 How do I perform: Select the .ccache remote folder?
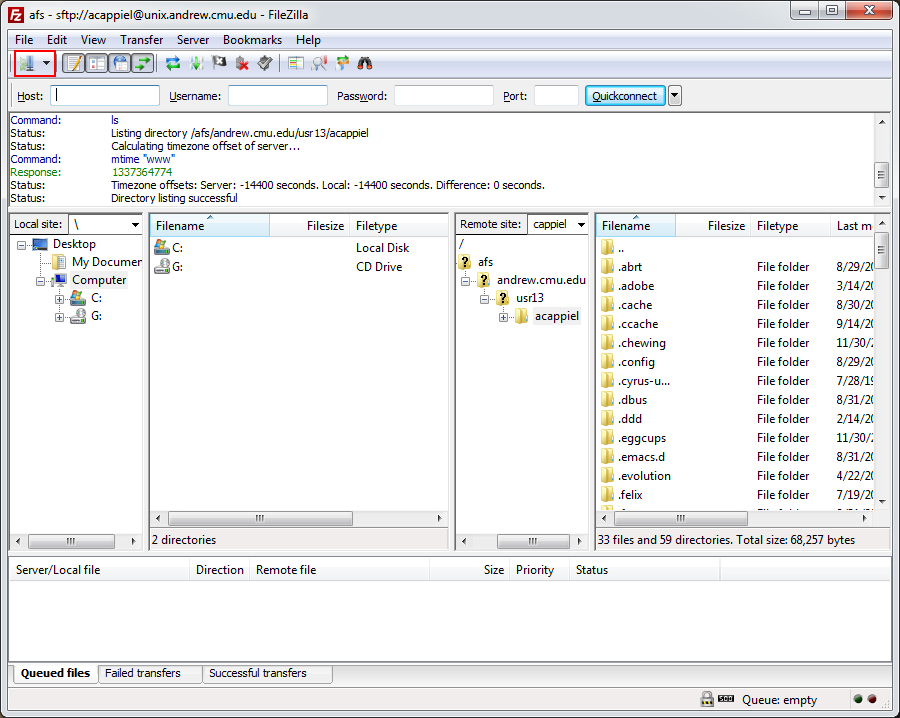pos(735,324)
